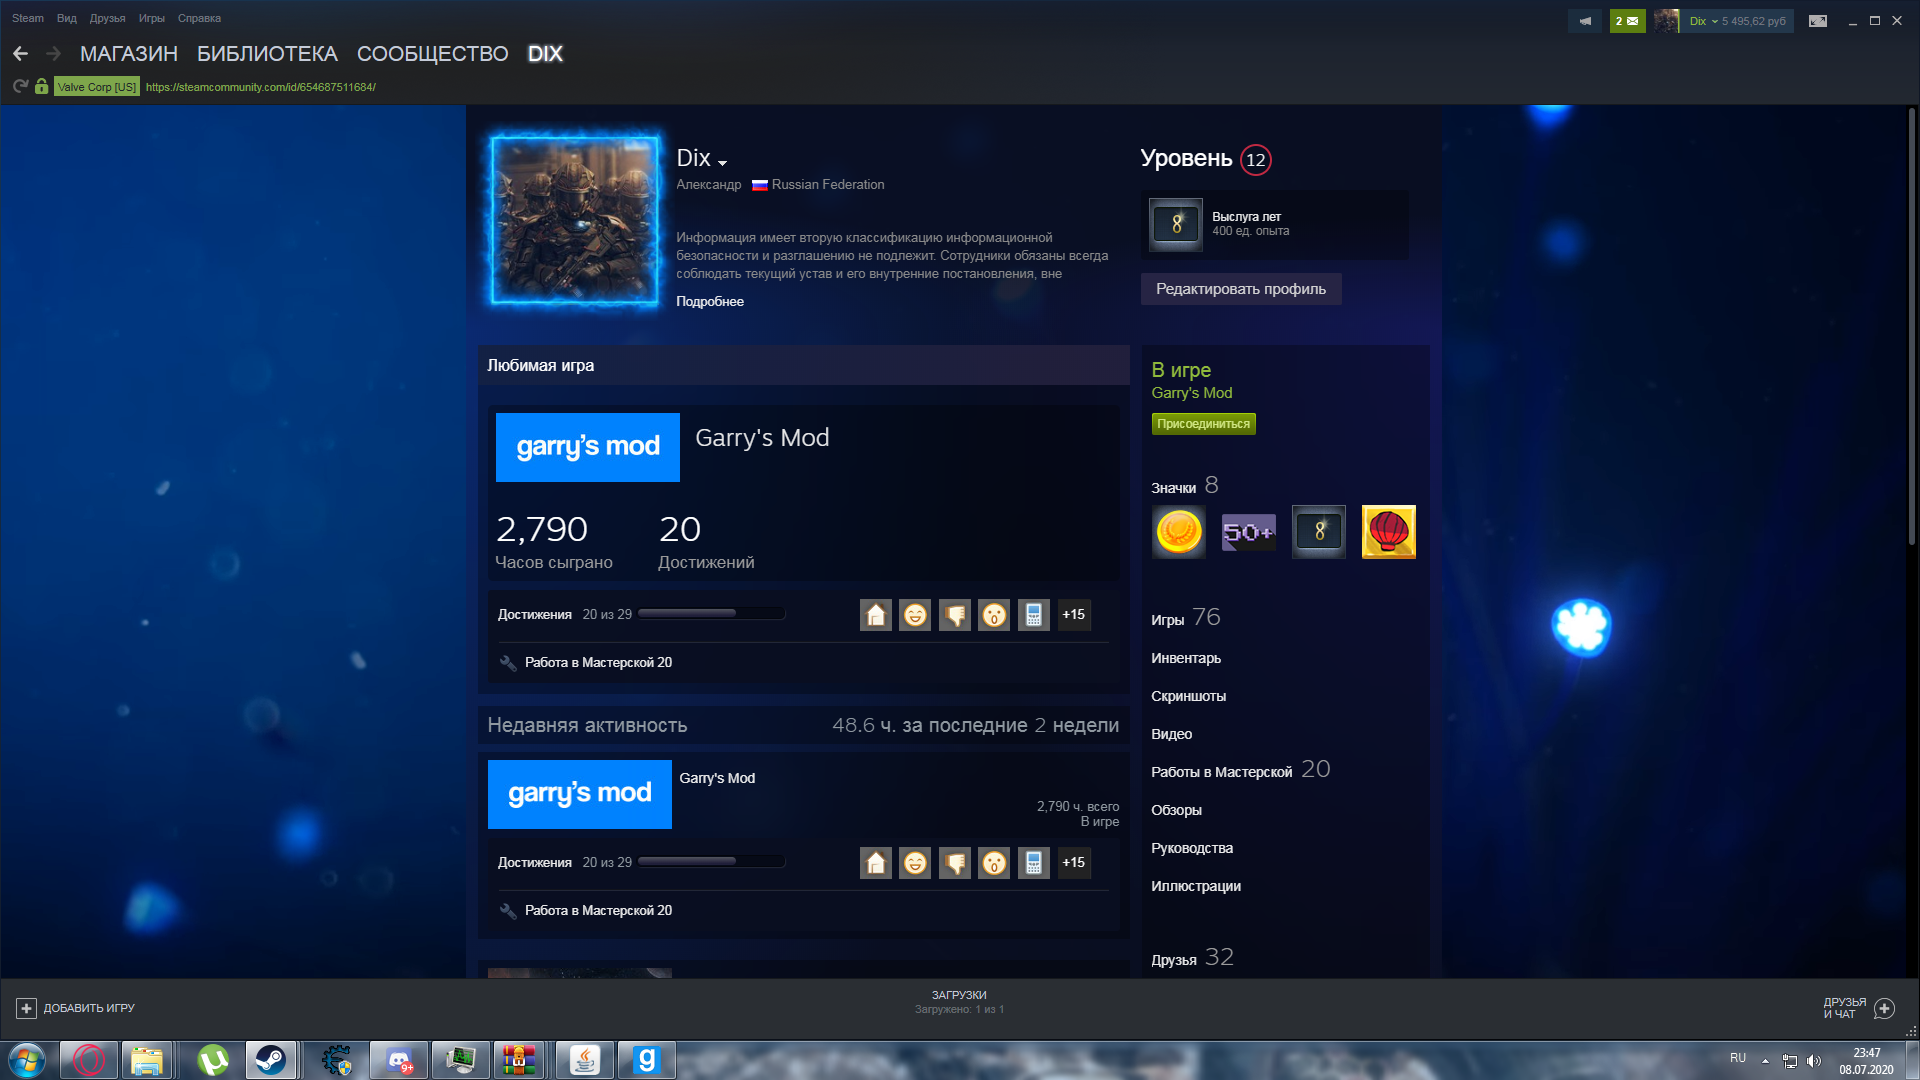Open Opera browser from the taskbar
The image size is (1920, 1080).
(88, 1060)
